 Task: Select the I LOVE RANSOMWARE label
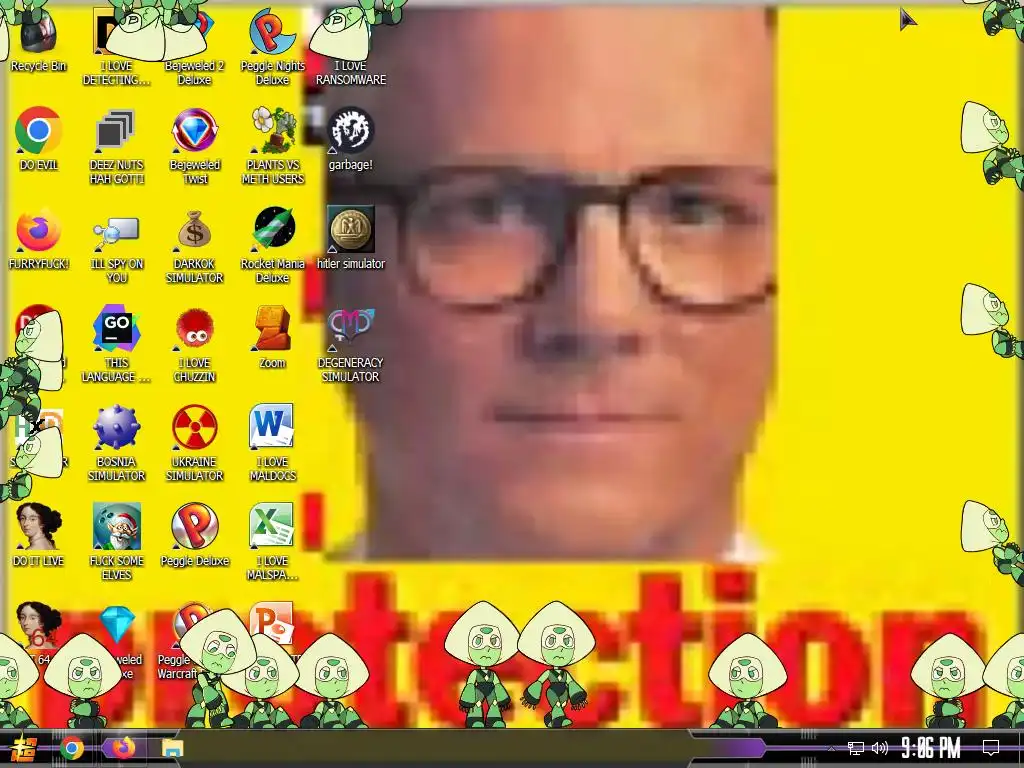pyautogui.click(x=351, y=73)
